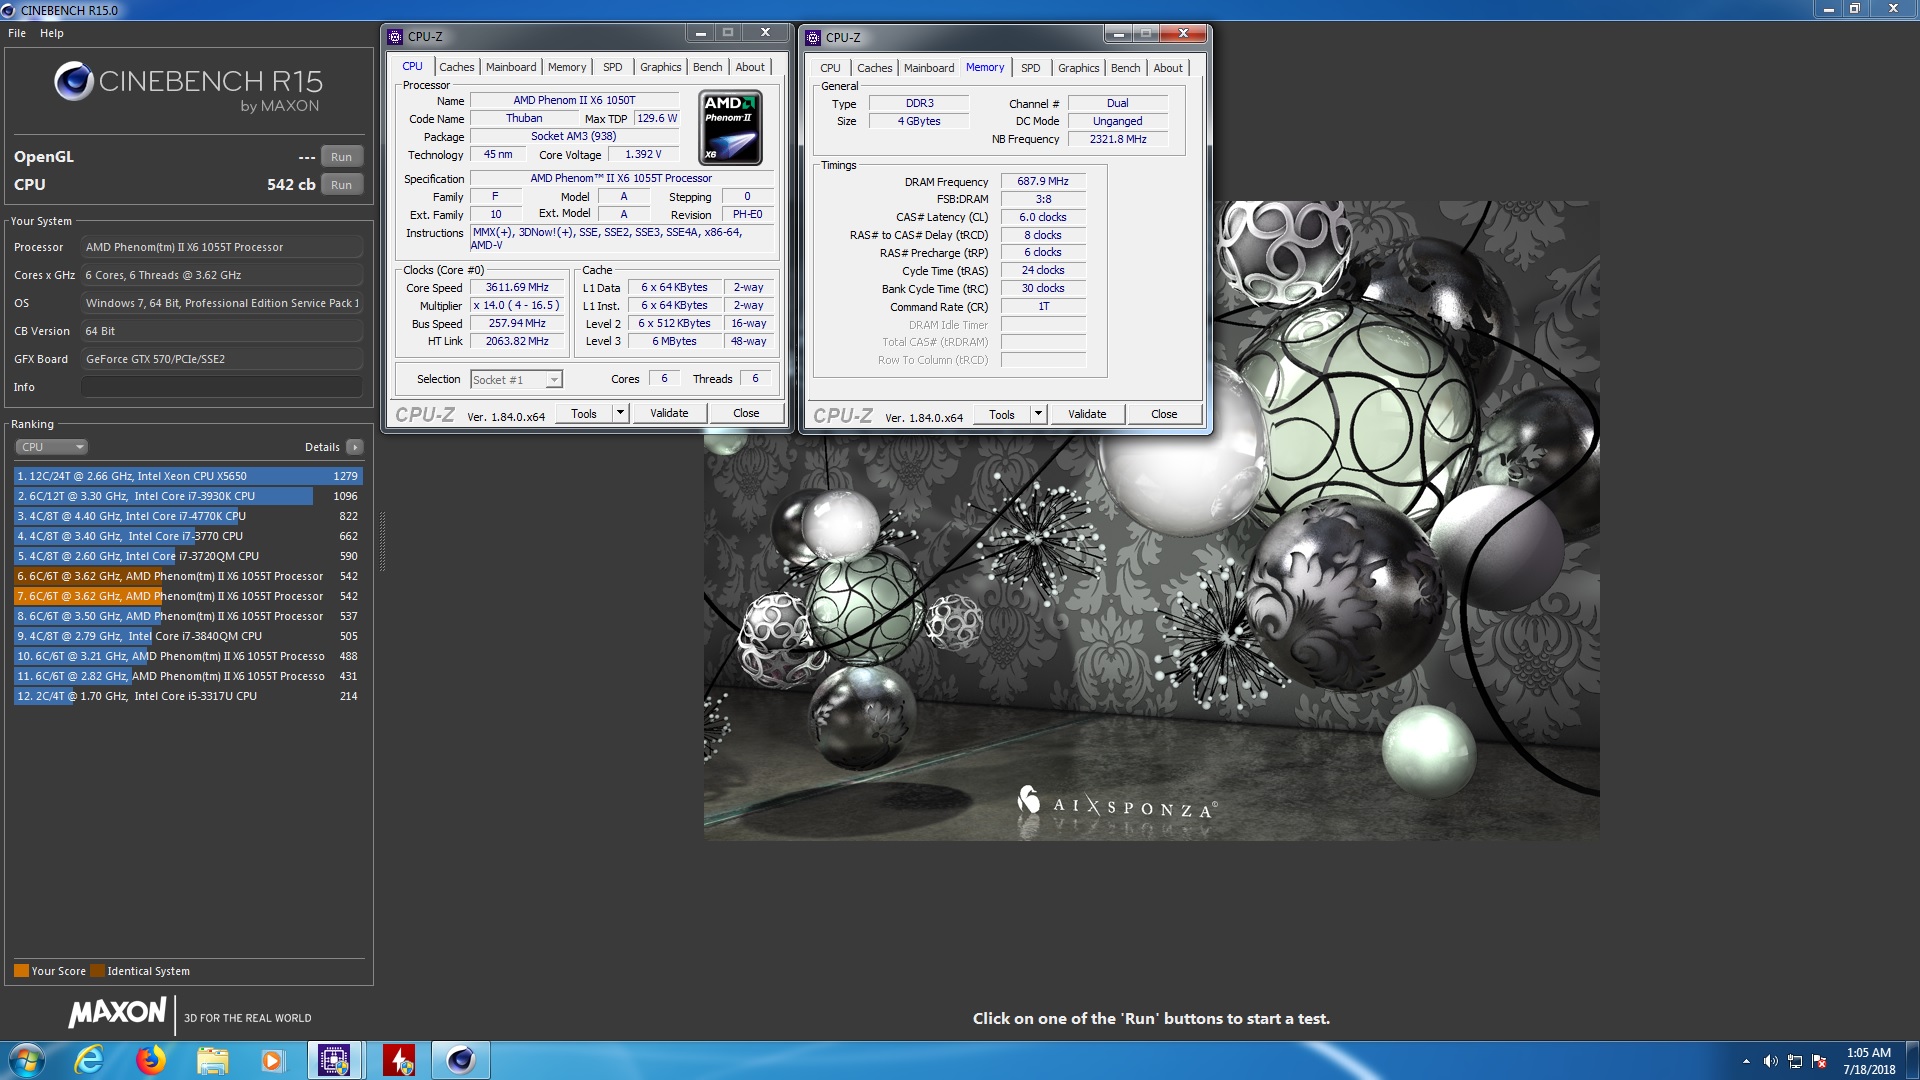1920x1080 pixels.
Task: Select ranking row Intel Core i7-4770K
Action: 188,516
